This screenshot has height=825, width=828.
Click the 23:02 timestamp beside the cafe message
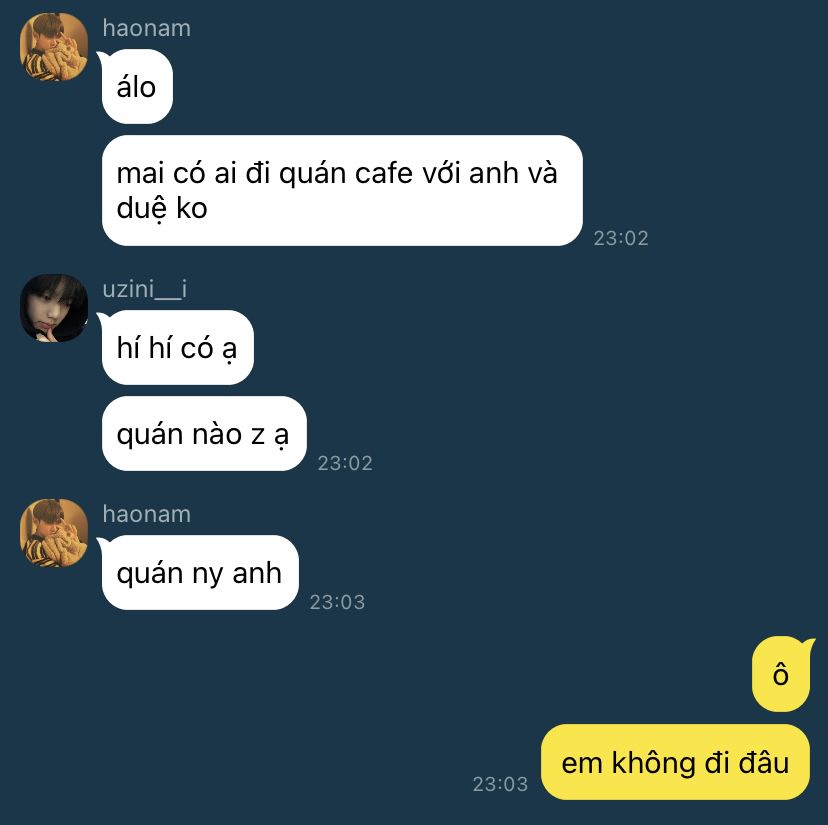[621, 238]
